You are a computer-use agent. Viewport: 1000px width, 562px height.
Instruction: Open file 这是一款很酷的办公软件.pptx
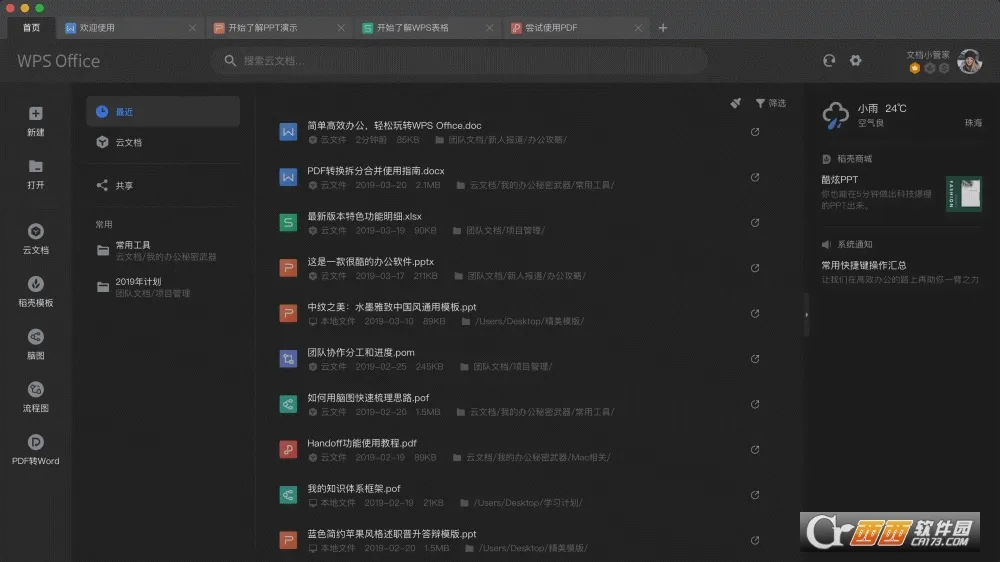pos(371,262)
